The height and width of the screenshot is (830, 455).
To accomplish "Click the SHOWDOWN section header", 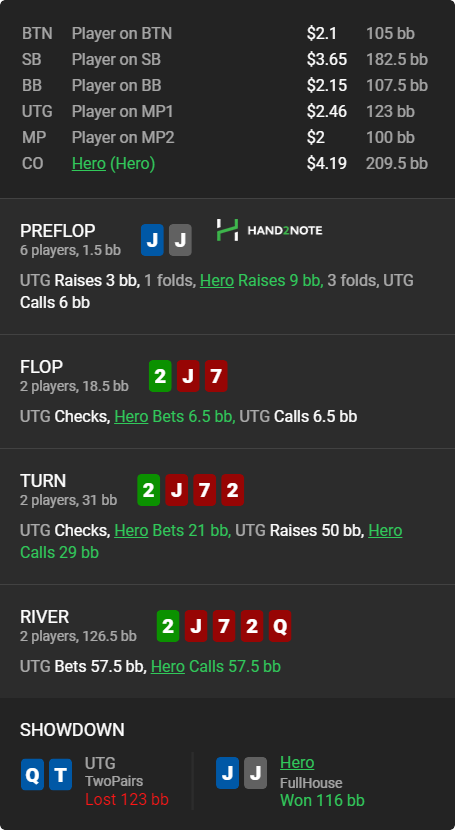I will [x=72, y=730].
